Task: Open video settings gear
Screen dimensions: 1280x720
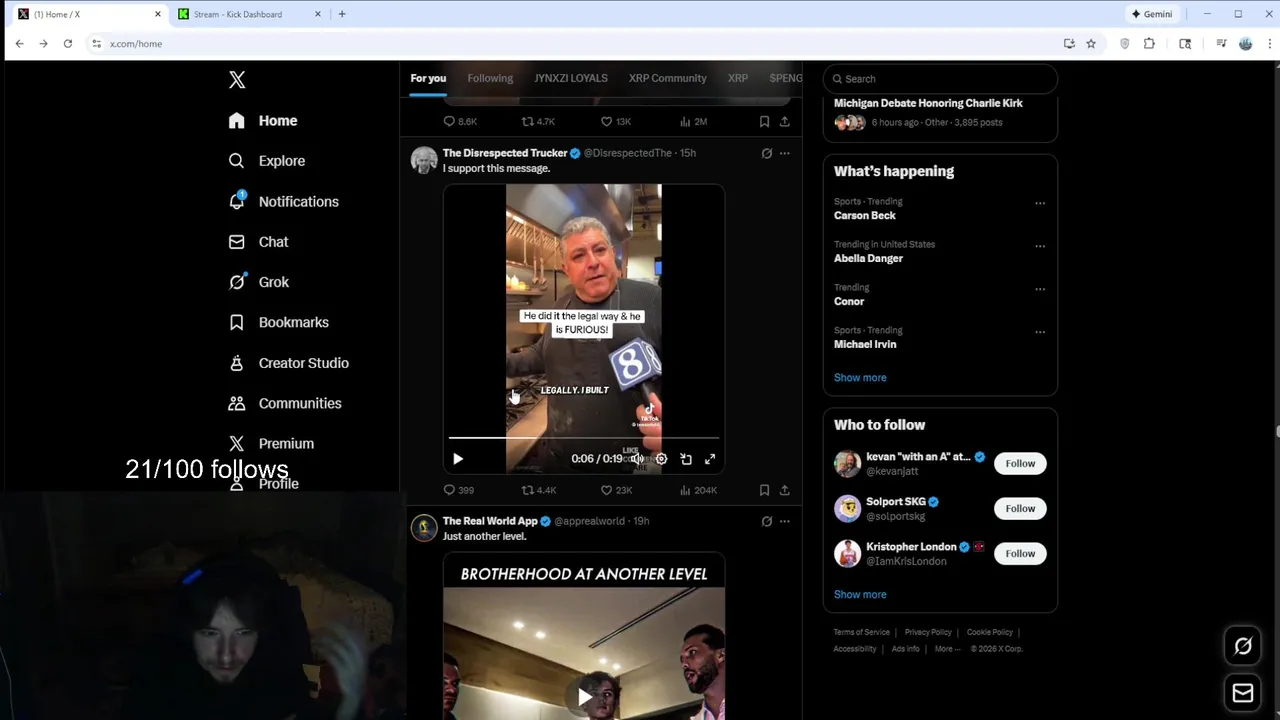Action: (x=661, y=459)
